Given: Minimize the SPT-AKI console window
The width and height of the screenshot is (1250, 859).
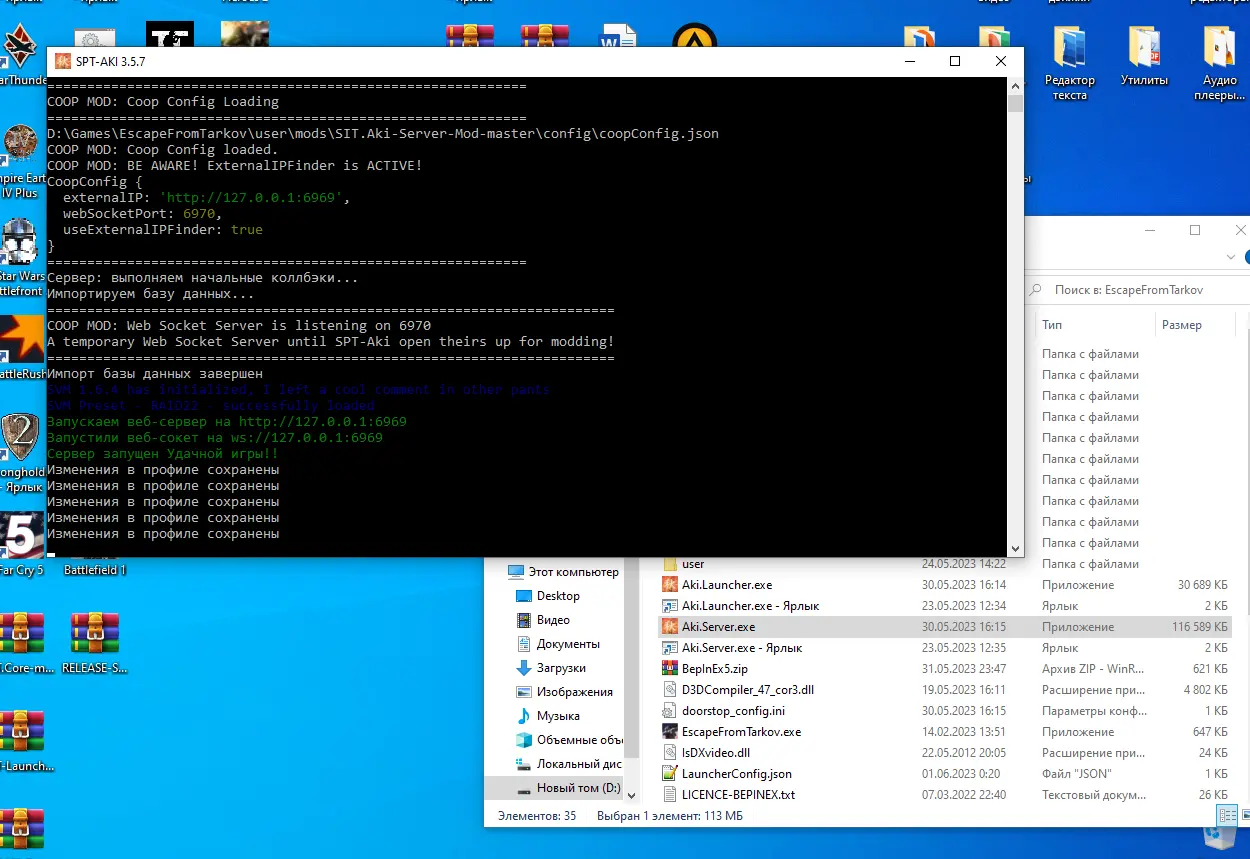Looking at the screenshot, I should pyautogui.click(x=910, y=61).
